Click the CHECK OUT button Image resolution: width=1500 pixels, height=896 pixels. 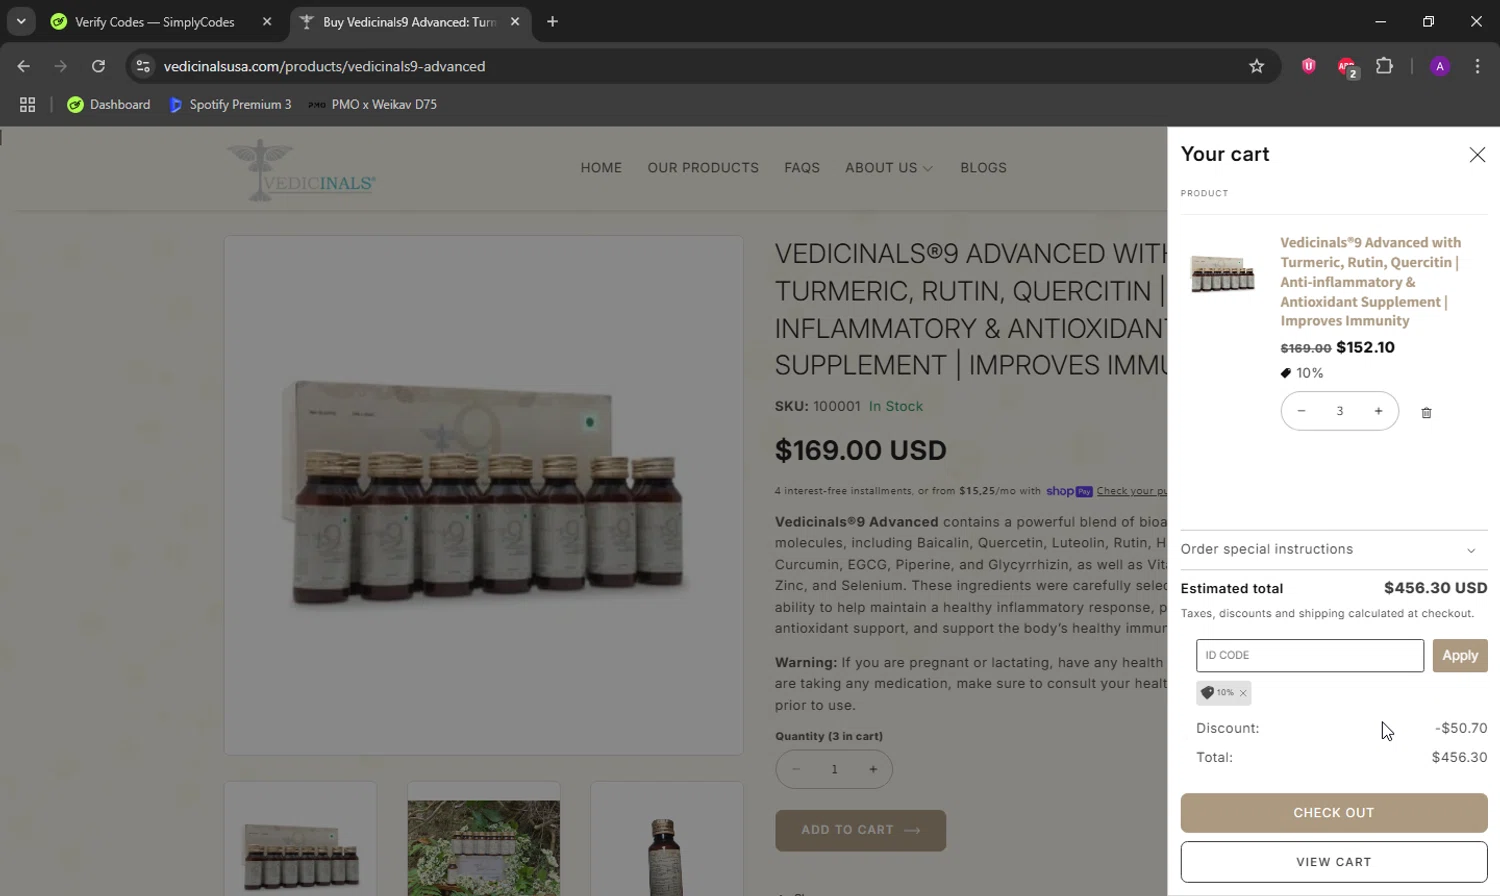tap(1334, 813)
